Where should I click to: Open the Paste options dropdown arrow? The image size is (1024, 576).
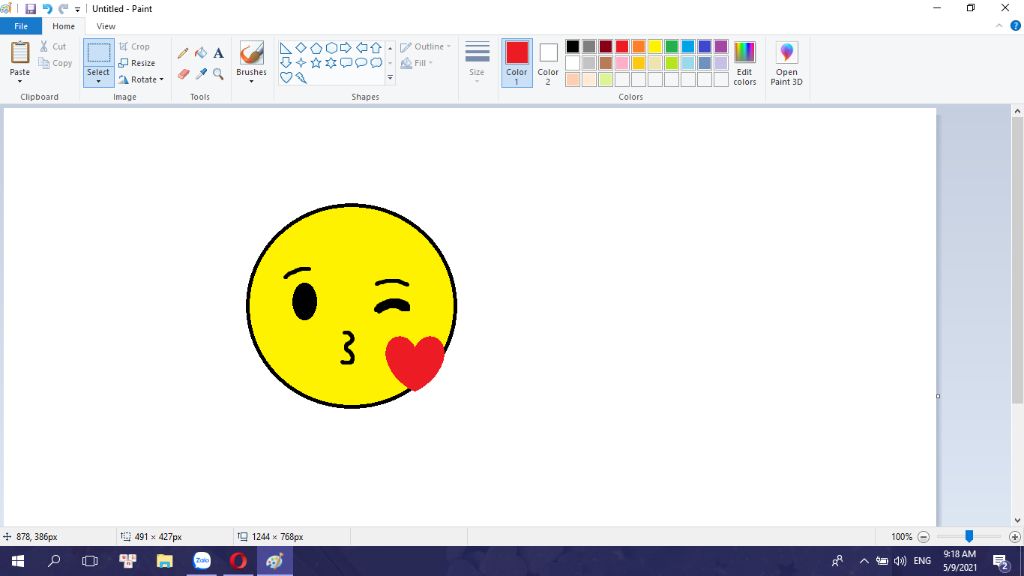coord(20,80)
